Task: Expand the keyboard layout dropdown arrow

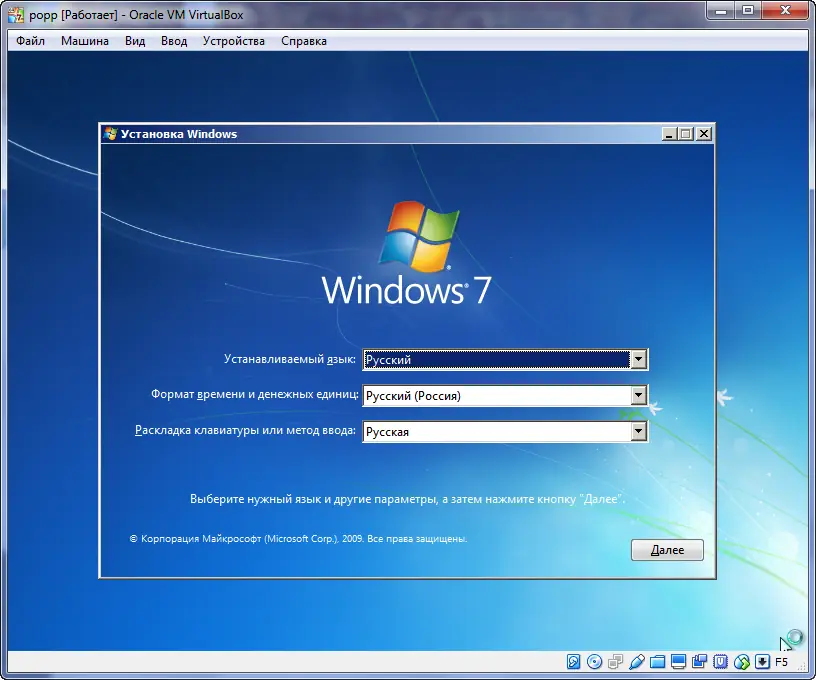Action: coord(638,431)
